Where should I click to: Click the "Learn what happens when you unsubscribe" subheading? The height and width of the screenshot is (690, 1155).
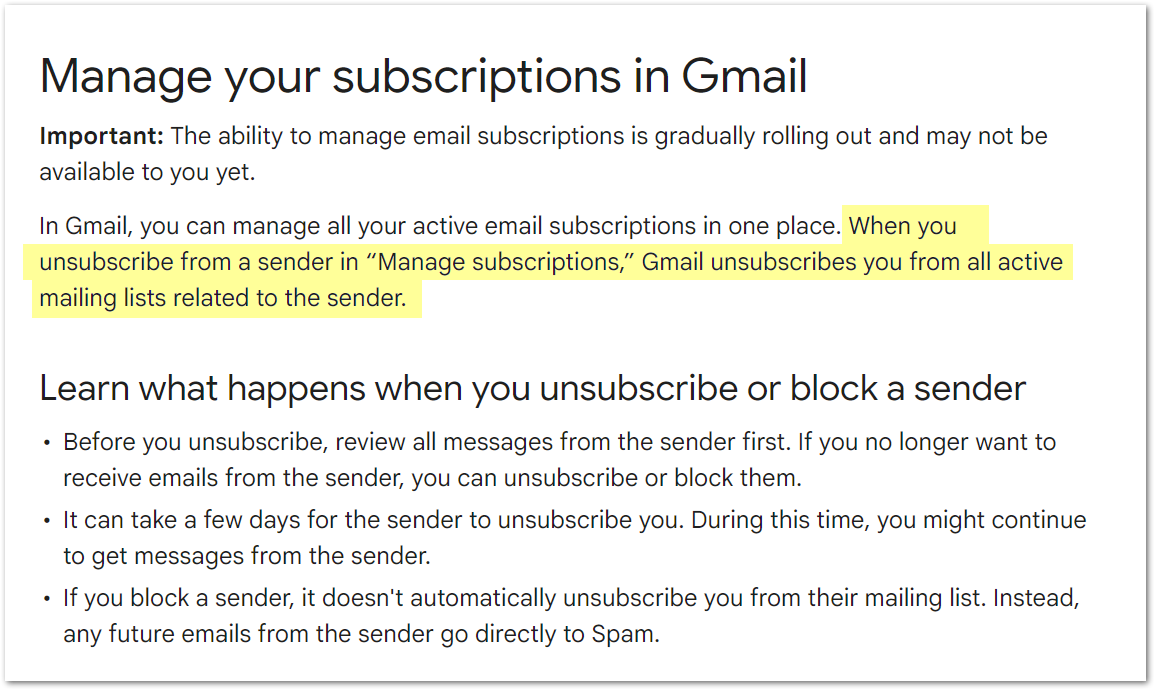tap(532, 388)
